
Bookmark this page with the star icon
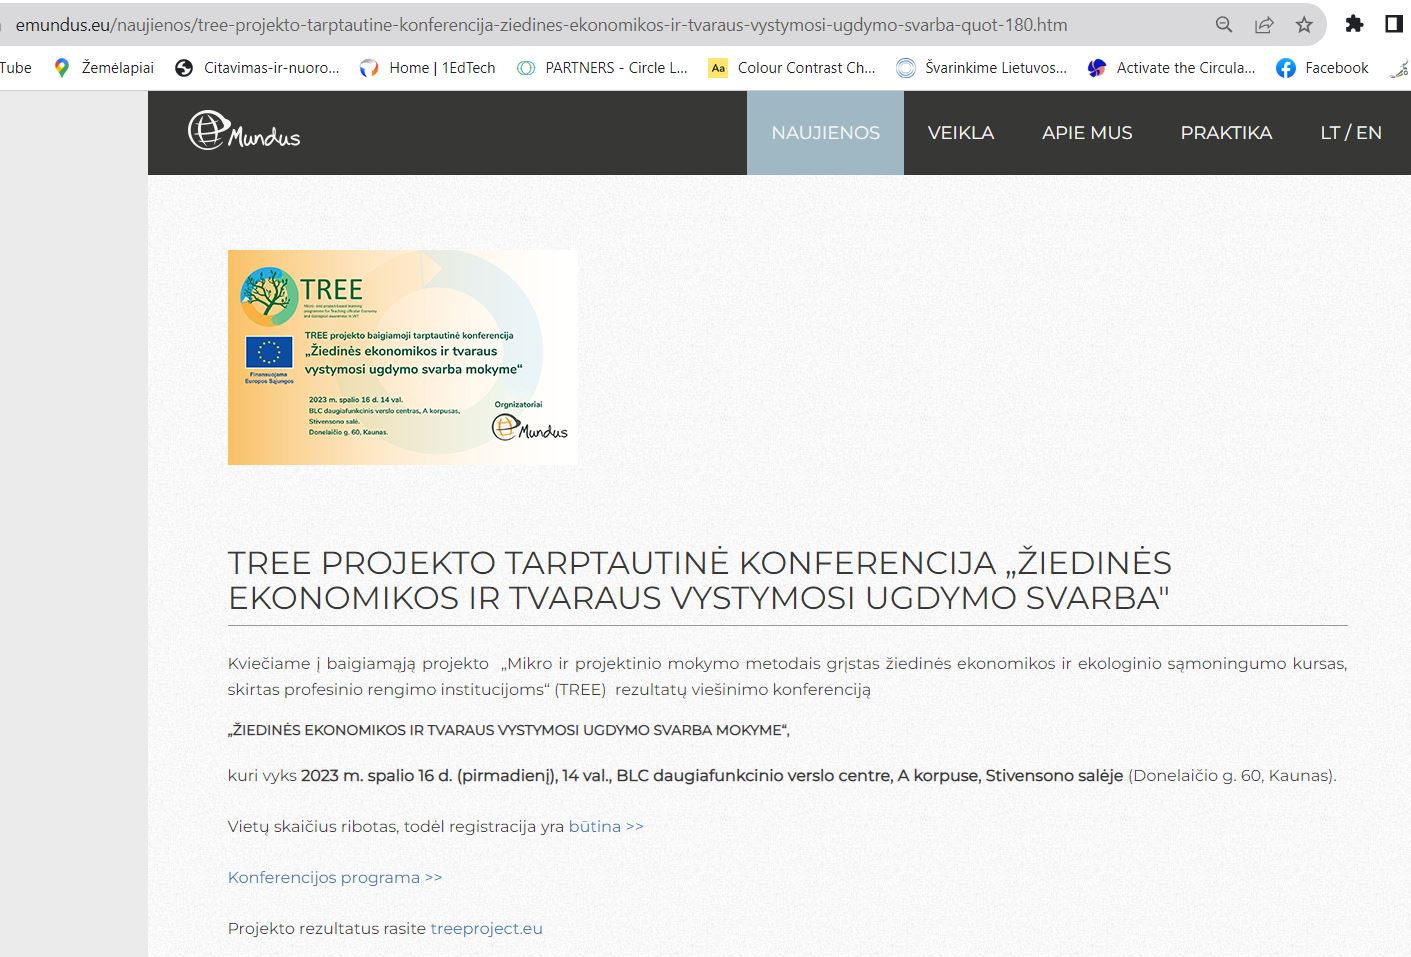point(1304,25)
